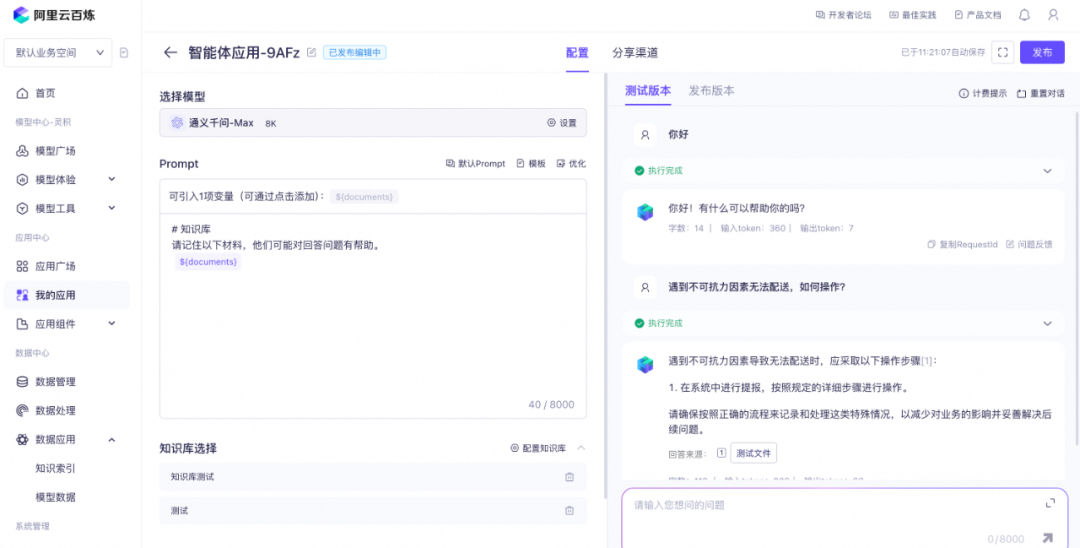
Task: Expand second 执行完成 details chevron
Action: (1048, 324)
